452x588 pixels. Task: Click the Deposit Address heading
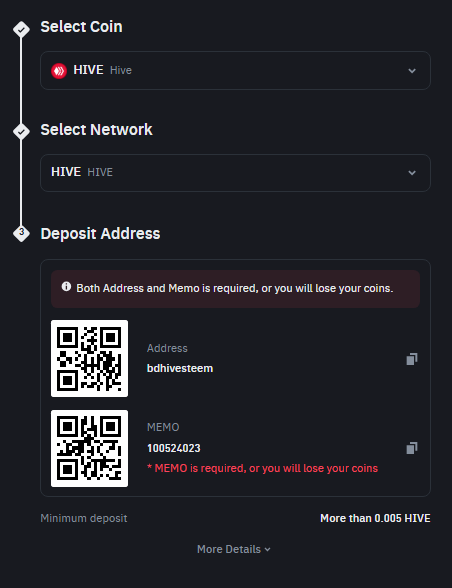(x=100, y=234)
